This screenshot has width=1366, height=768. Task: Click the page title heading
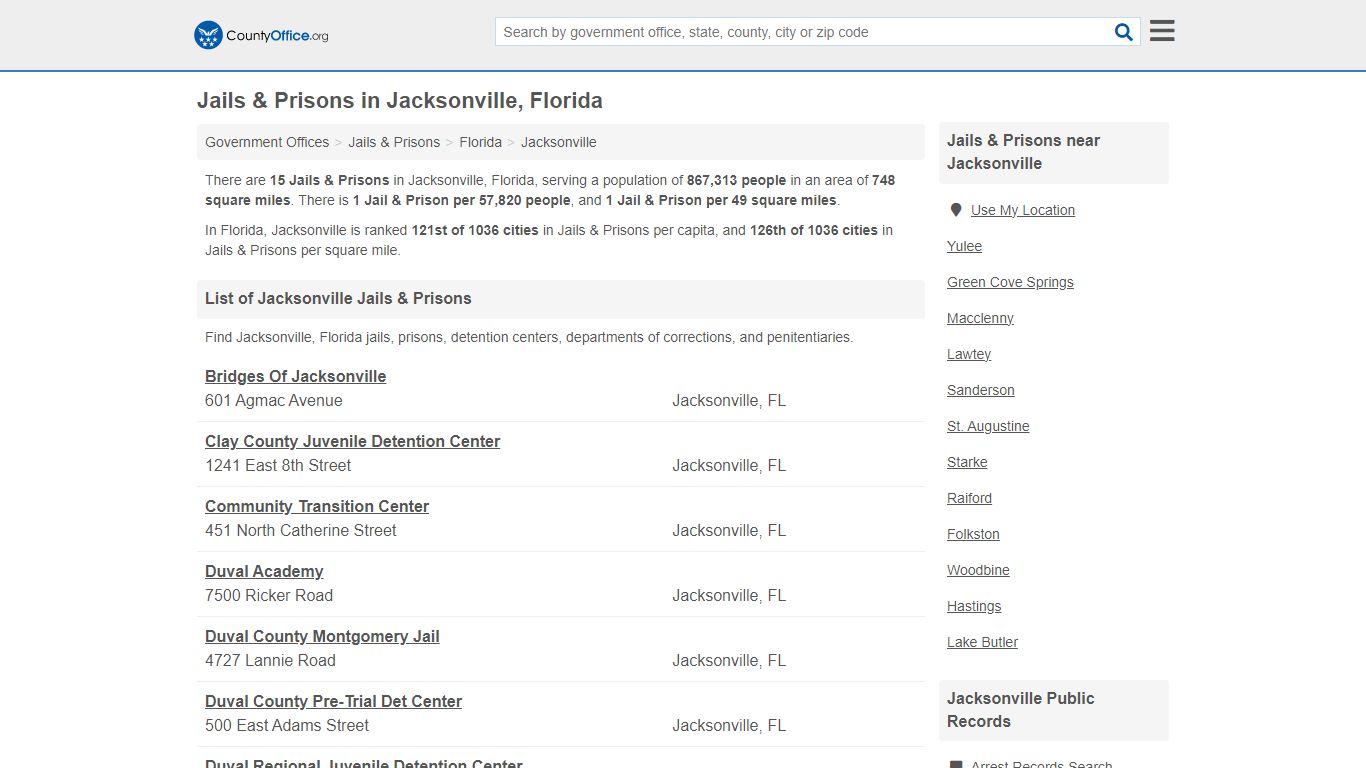pyautogui.click(x=400, y=101)
